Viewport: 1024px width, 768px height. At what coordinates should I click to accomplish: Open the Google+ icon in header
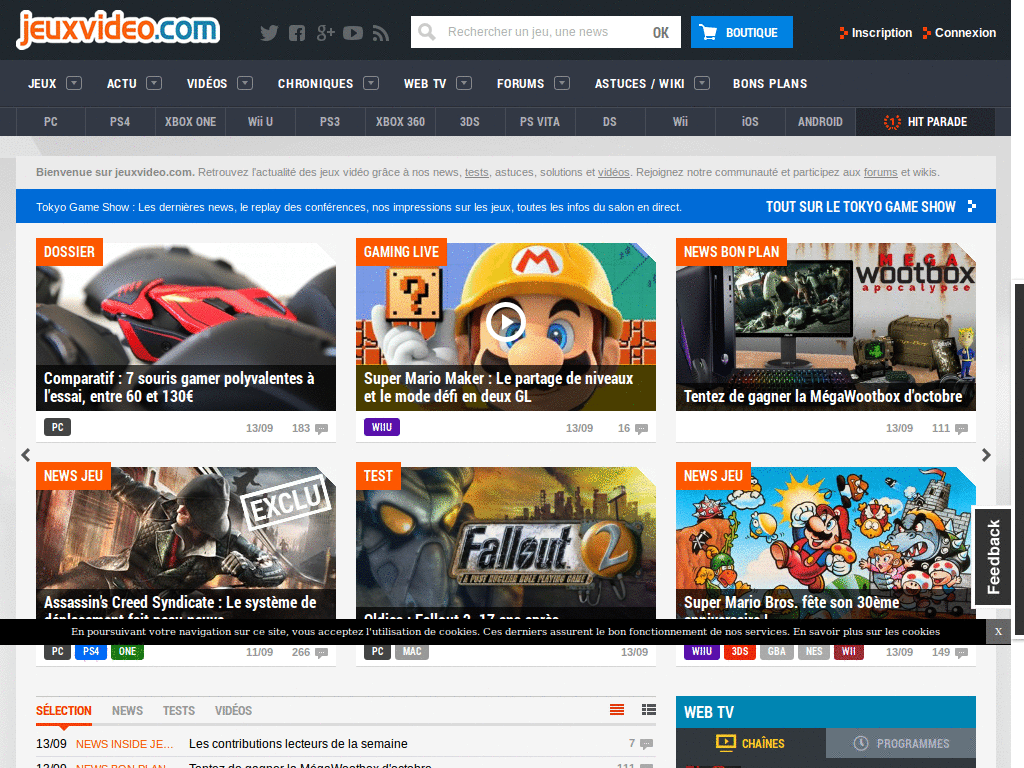click(x=325, y=33)
